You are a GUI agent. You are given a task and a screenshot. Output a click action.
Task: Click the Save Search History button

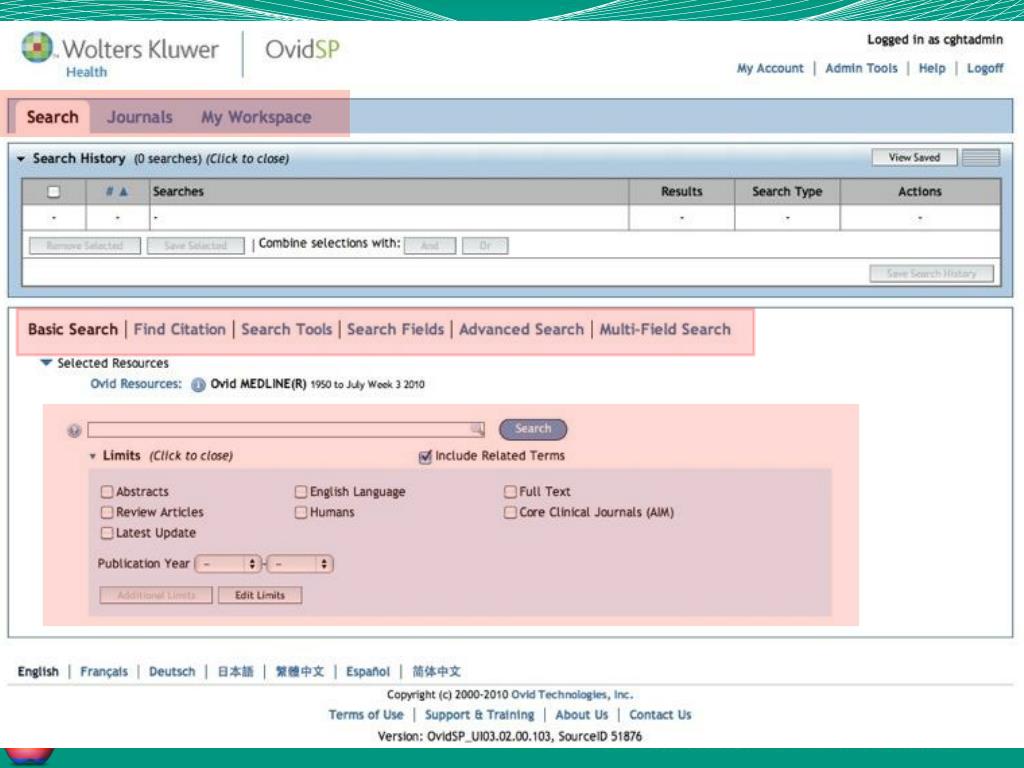point(931,274)
